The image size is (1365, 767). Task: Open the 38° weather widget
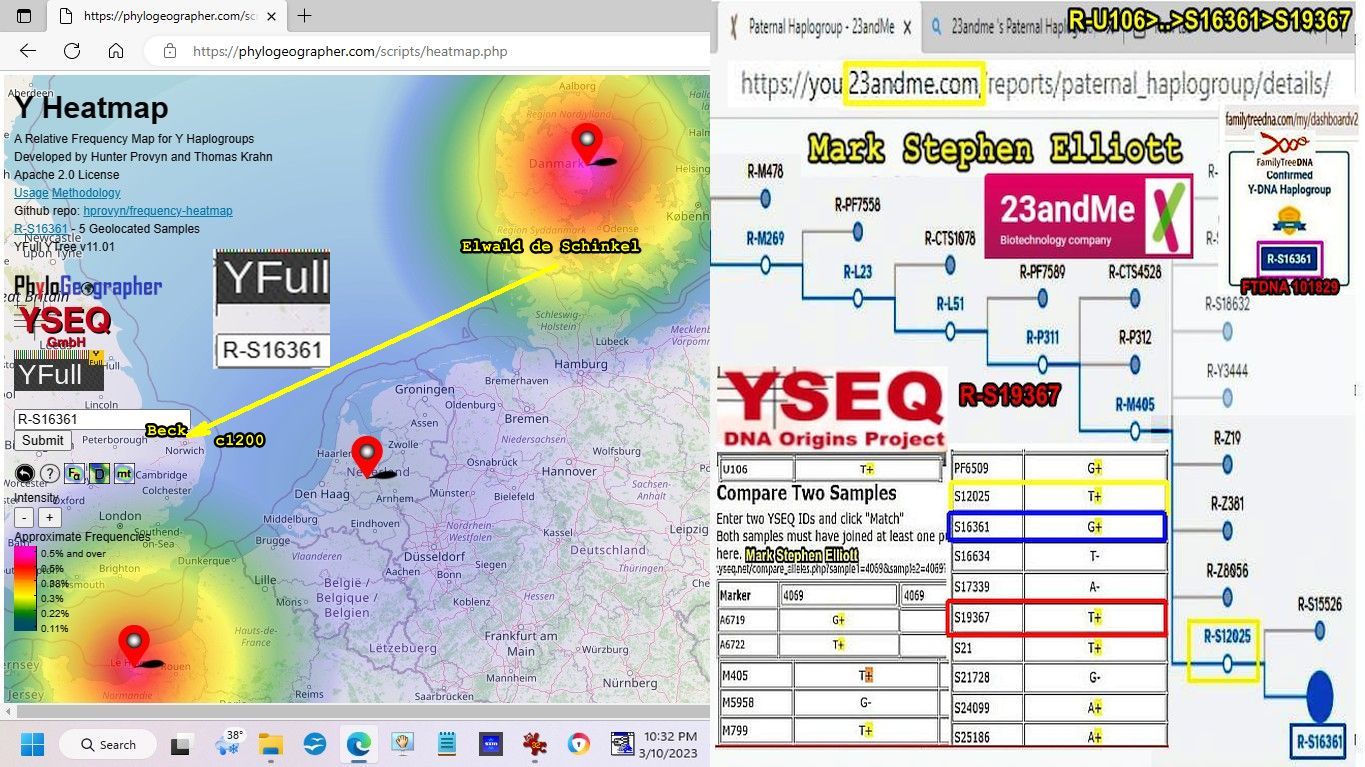coord(228,744)
